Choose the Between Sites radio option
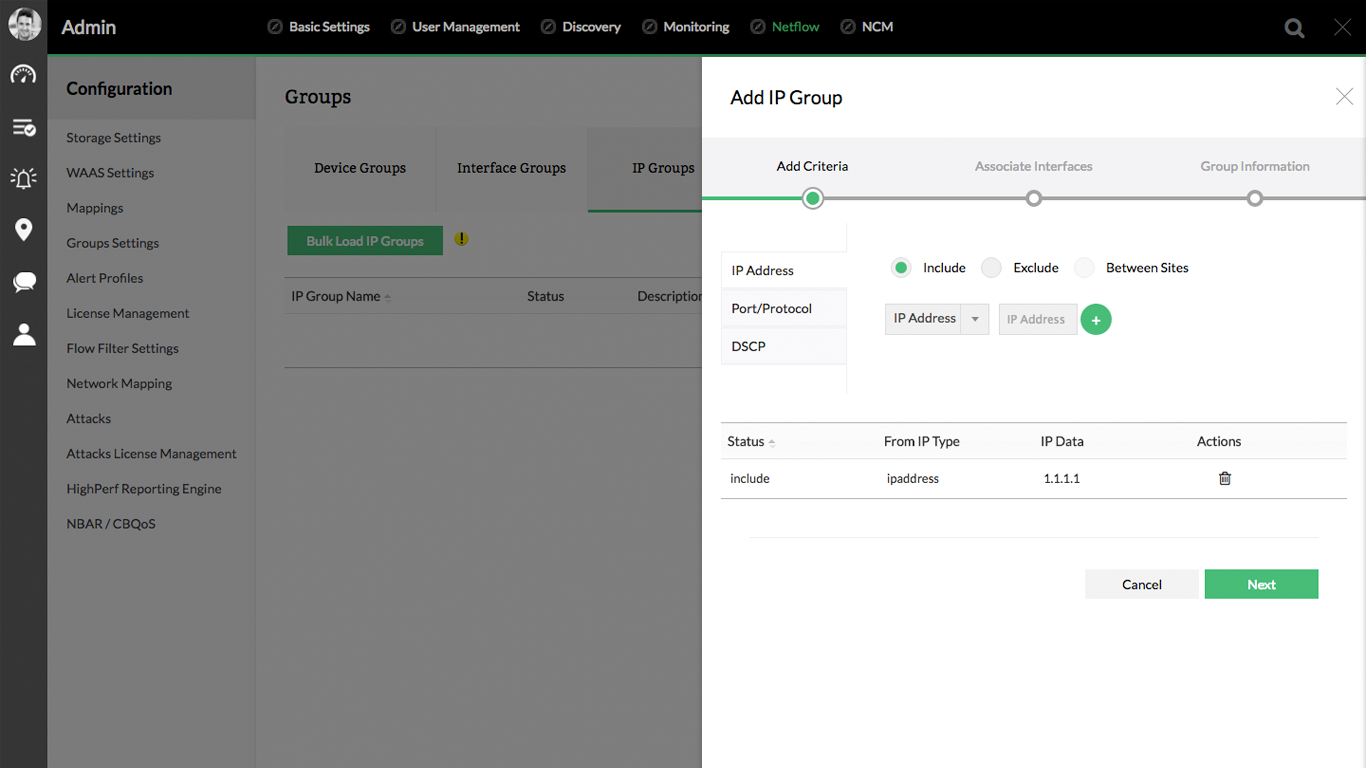Image resolution: width=1366 pixels, height=768 pixels. click(x=1084, y=268)
